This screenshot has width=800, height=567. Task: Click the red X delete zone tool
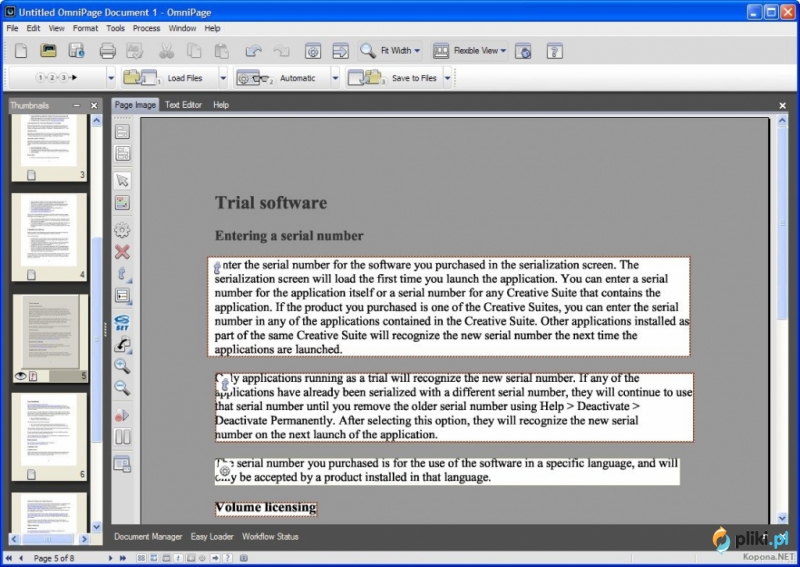[x=122, y=252]
